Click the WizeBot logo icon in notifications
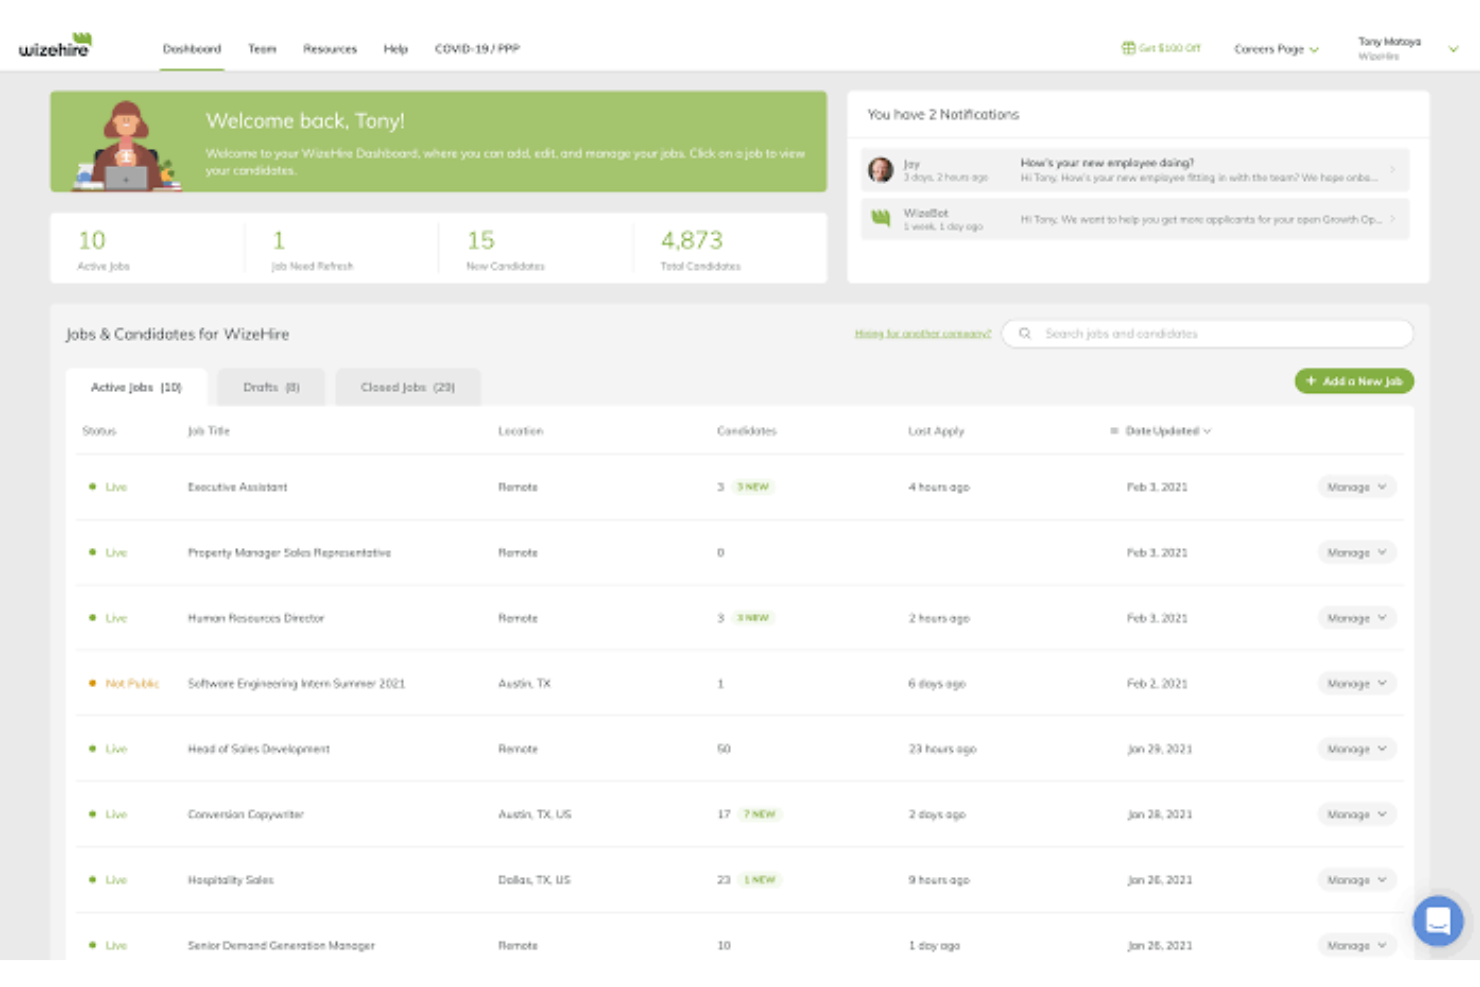 (881, 218)
